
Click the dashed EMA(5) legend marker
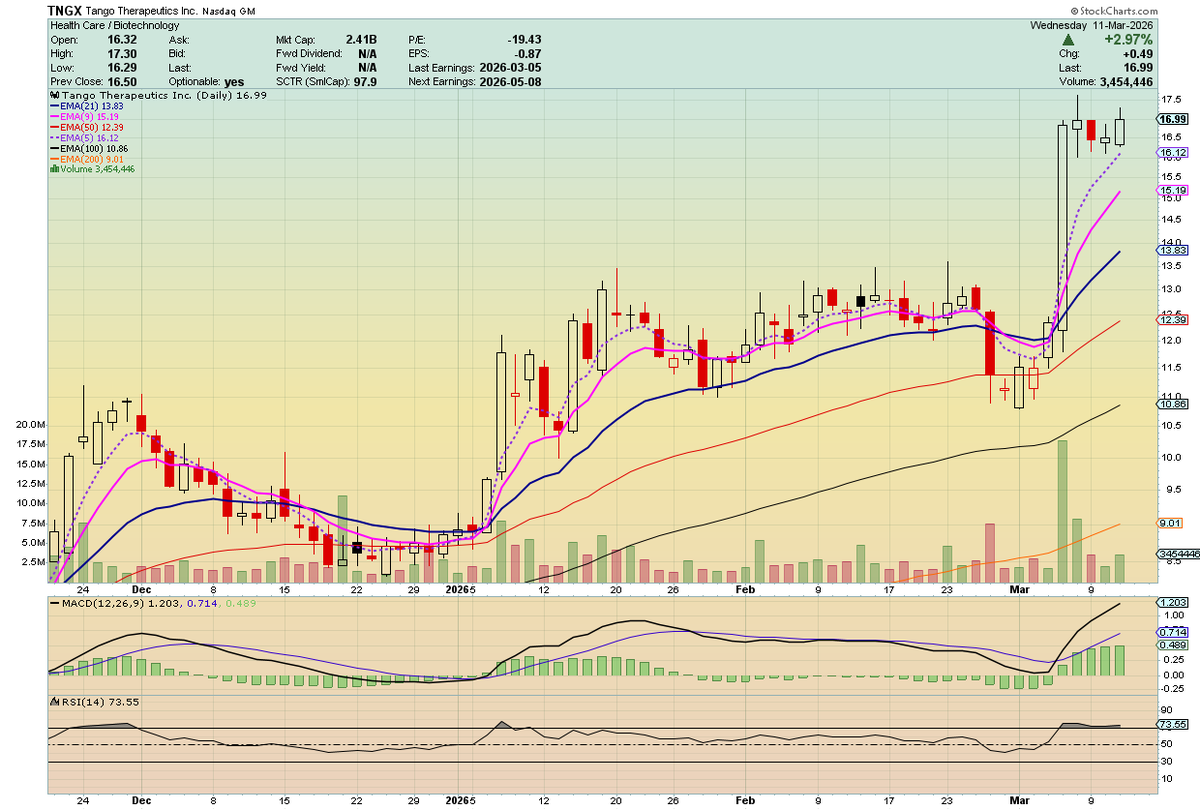[x=56, y=137]
